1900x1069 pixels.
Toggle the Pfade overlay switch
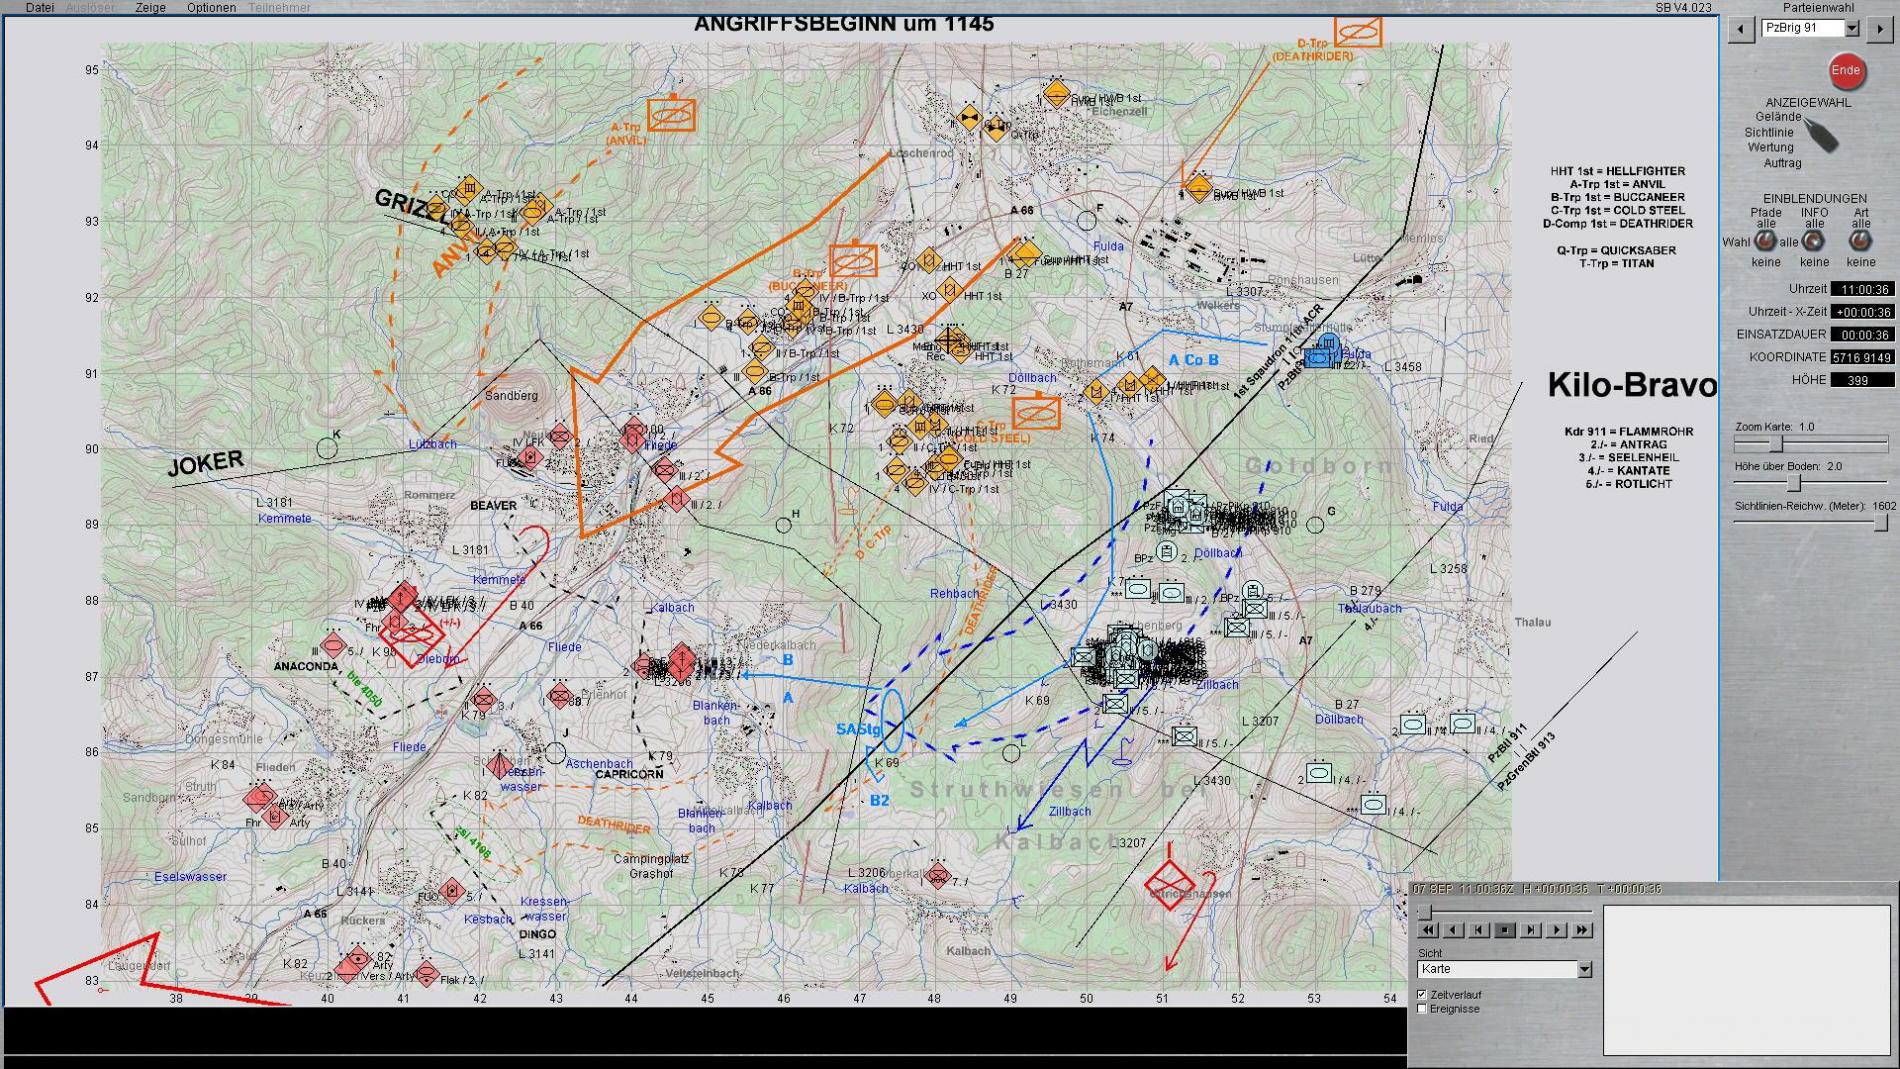(x=1766, y=241)
